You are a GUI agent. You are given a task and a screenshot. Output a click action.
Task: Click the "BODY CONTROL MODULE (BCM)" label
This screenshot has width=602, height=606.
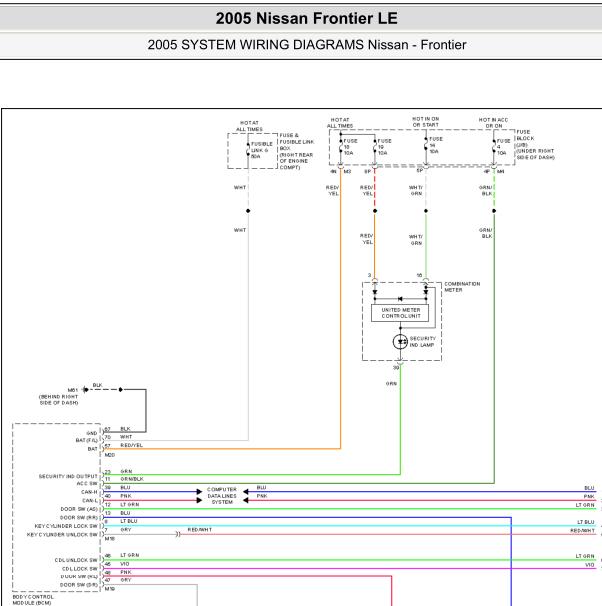click(33, 600)
